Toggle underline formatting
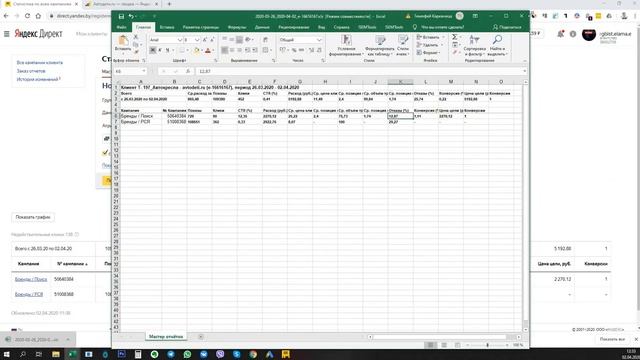The height and width of the screenshot is (360, 640). (167, 50)
